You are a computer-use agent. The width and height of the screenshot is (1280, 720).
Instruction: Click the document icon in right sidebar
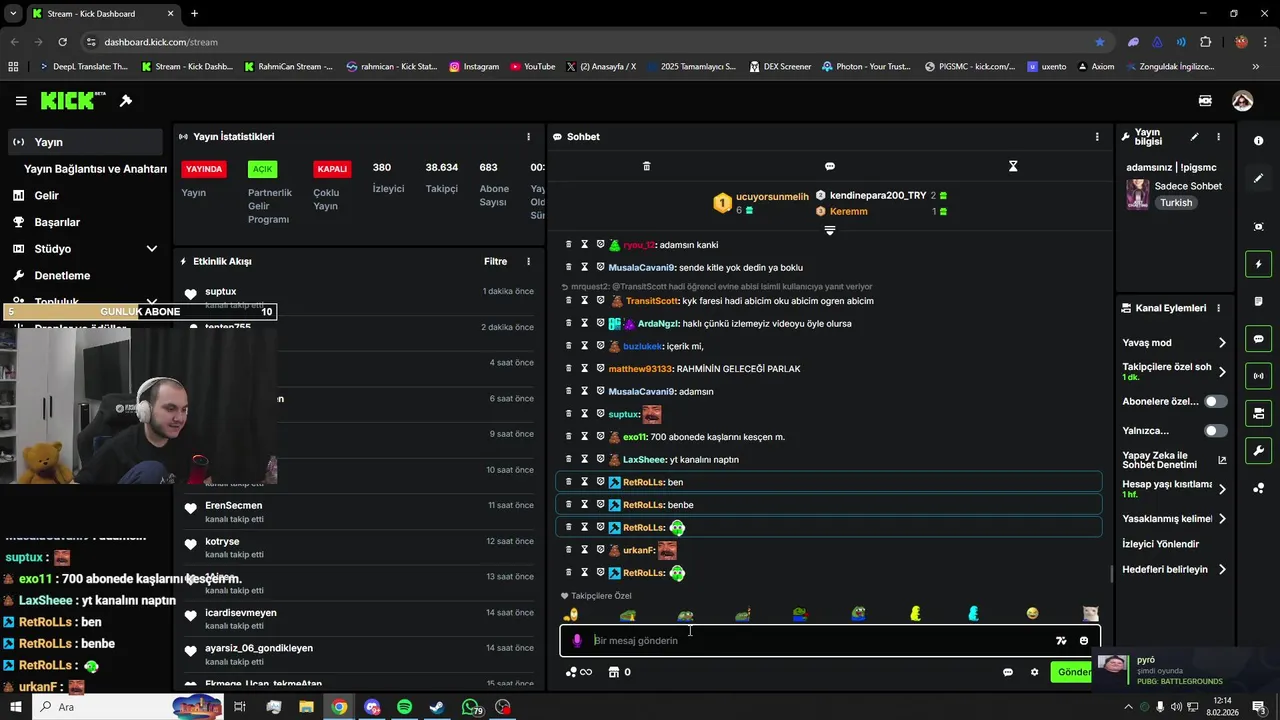1259,301
